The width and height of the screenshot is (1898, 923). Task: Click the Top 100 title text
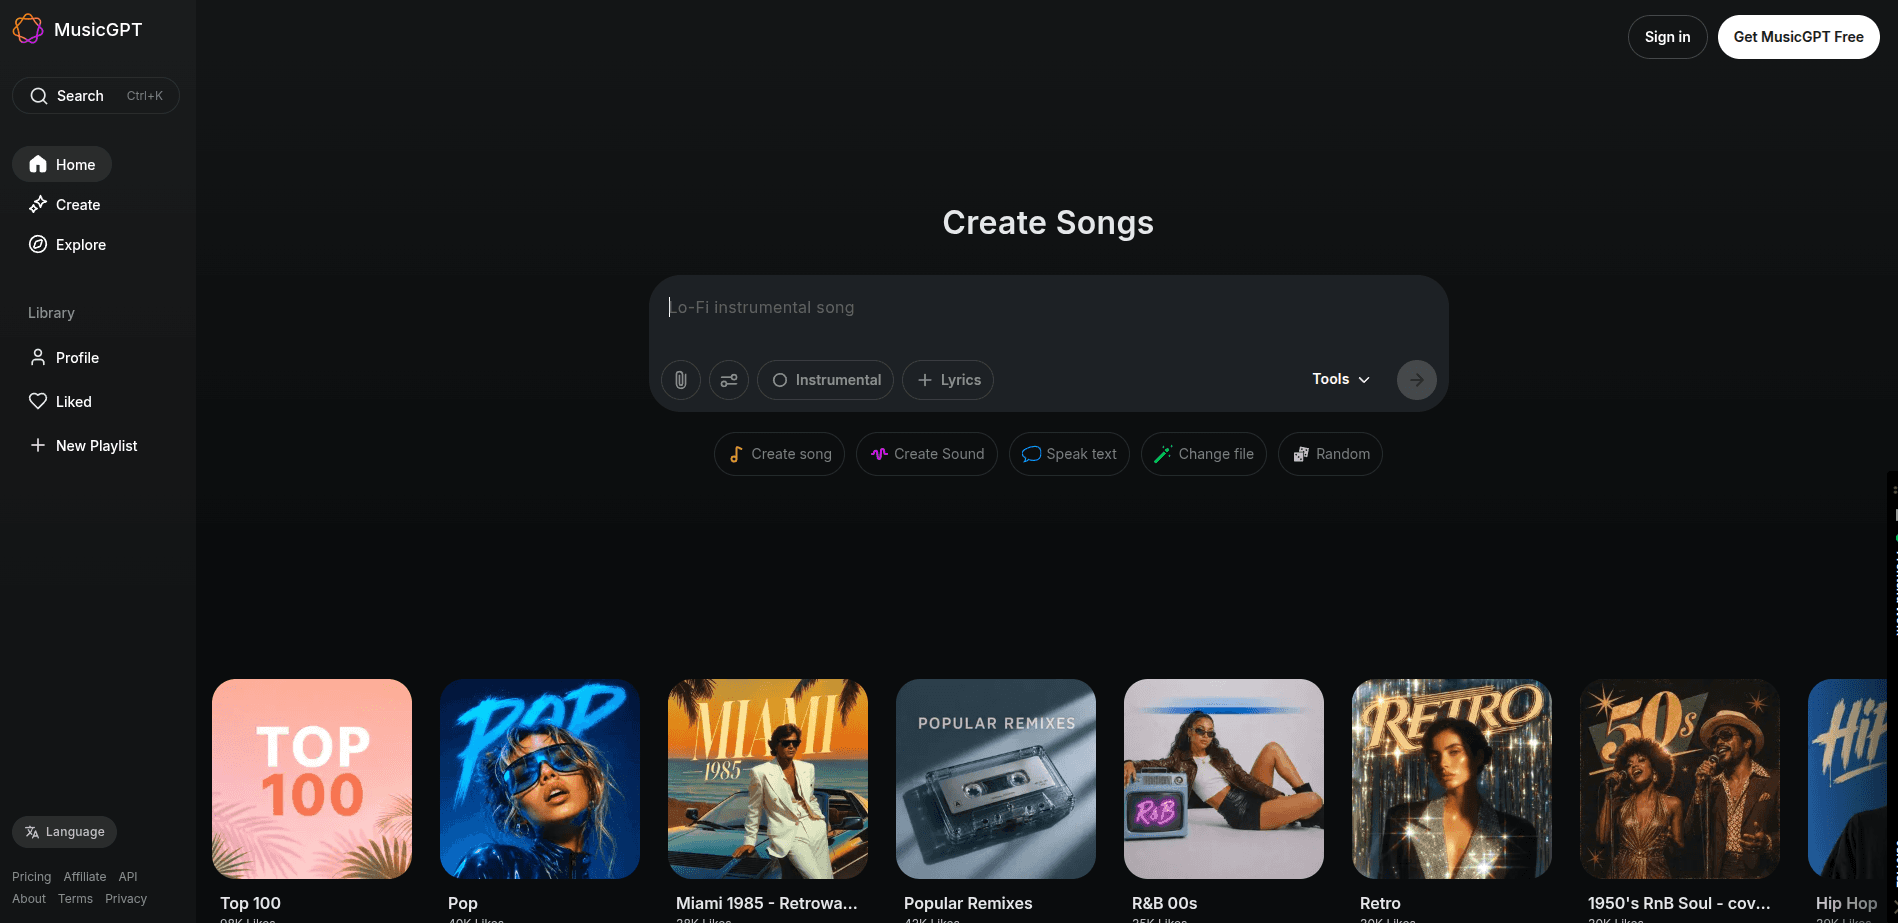(250, 903)
